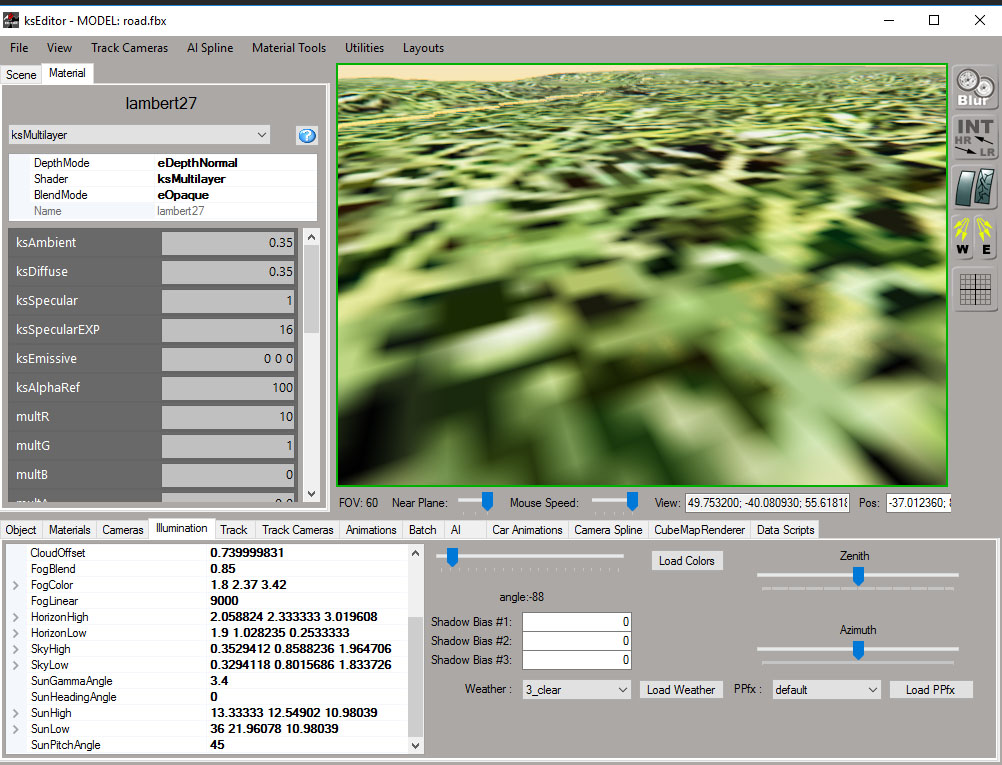Click the Load Weather button
1002x765 pixels.
point(681,690)
